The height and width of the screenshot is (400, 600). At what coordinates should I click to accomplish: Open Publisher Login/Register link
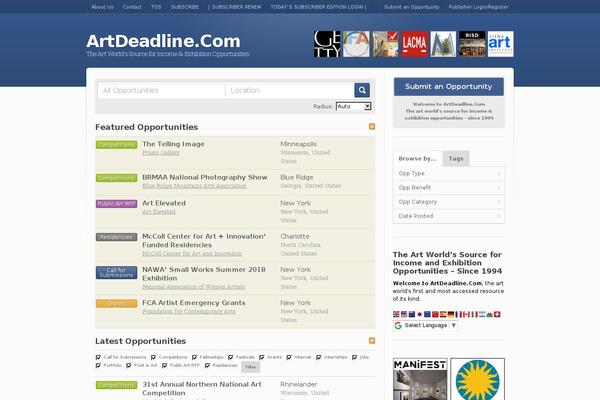(478, 7)
